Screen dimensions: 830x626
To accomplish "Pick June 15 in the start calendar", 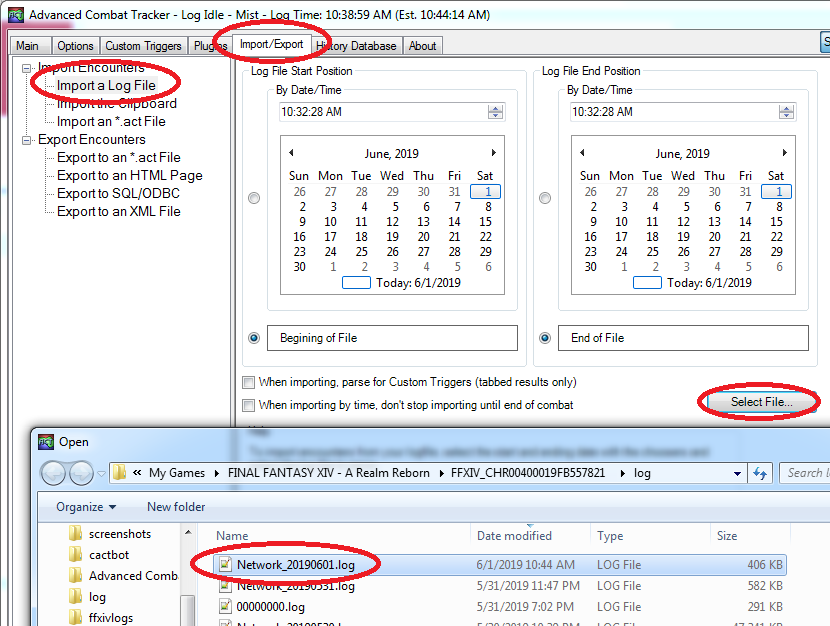I will tap(485, 222).
